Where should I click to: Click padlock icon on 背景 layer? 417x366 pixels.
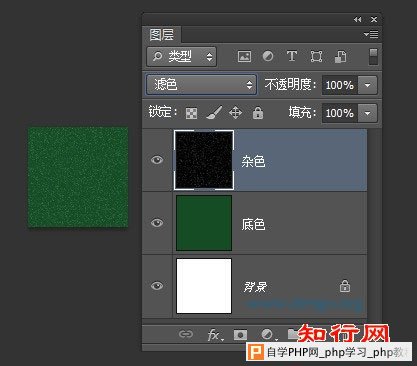click(345, 286)
